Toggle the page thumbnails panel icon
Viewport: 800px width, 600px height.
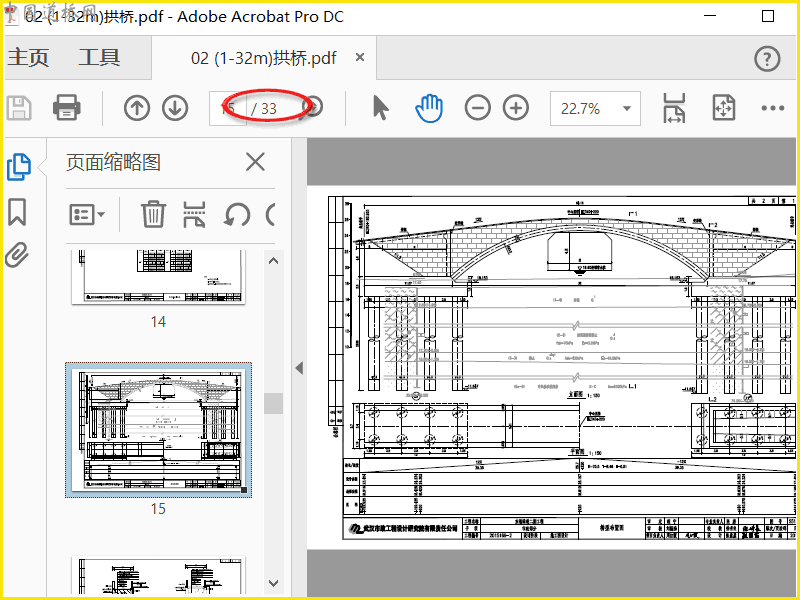[19, 167]
